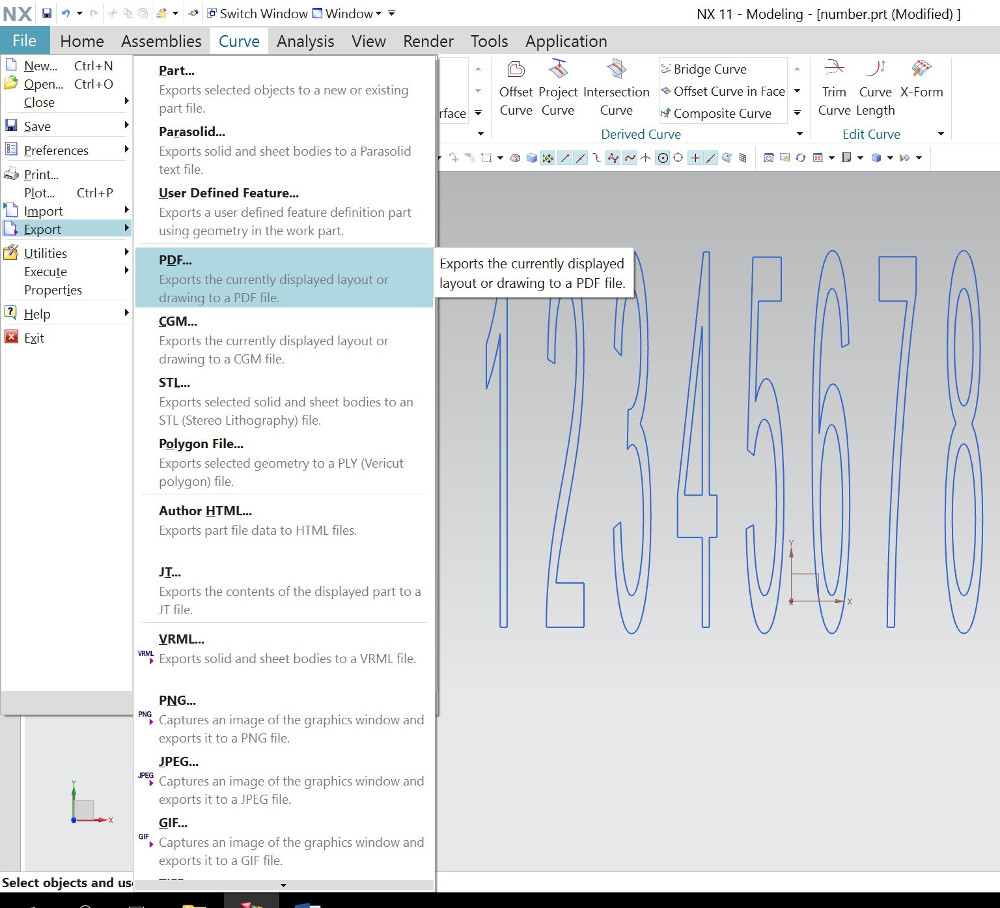1000x908 pixels.
Task: Expand the Derived Curve gallery more arrow
Action: [x=797, y=113]
